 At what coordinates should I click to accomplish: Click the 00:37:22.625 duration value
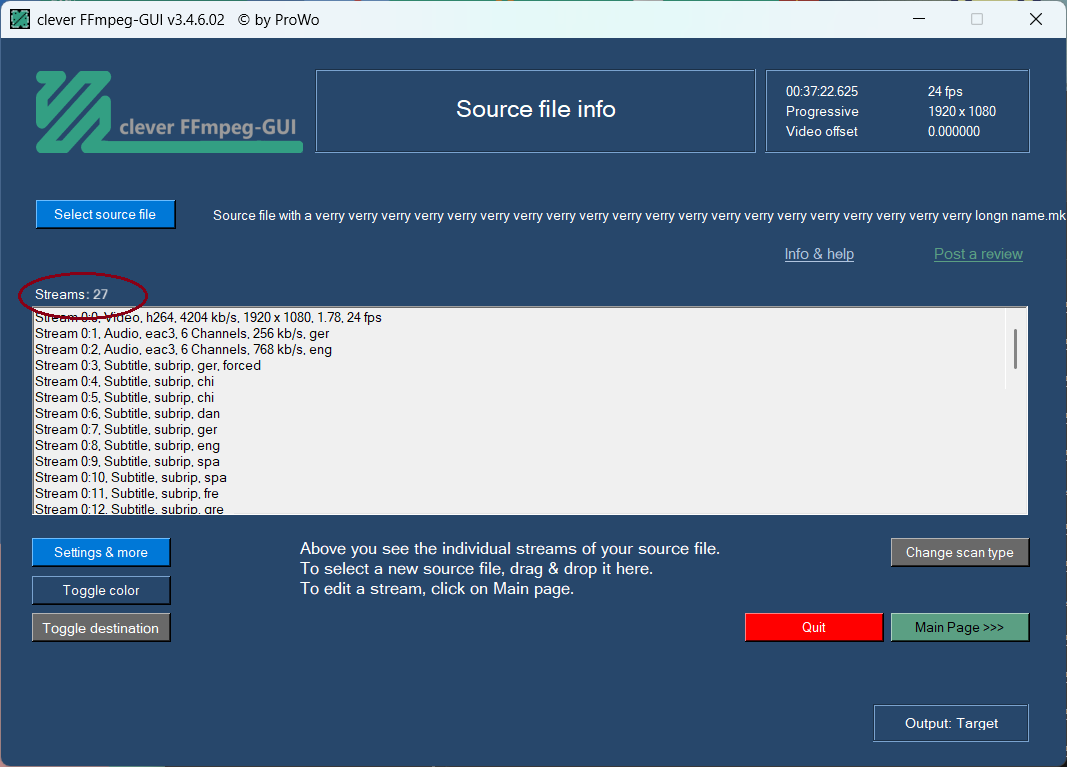pyautogui.click(x=822, y=91)
